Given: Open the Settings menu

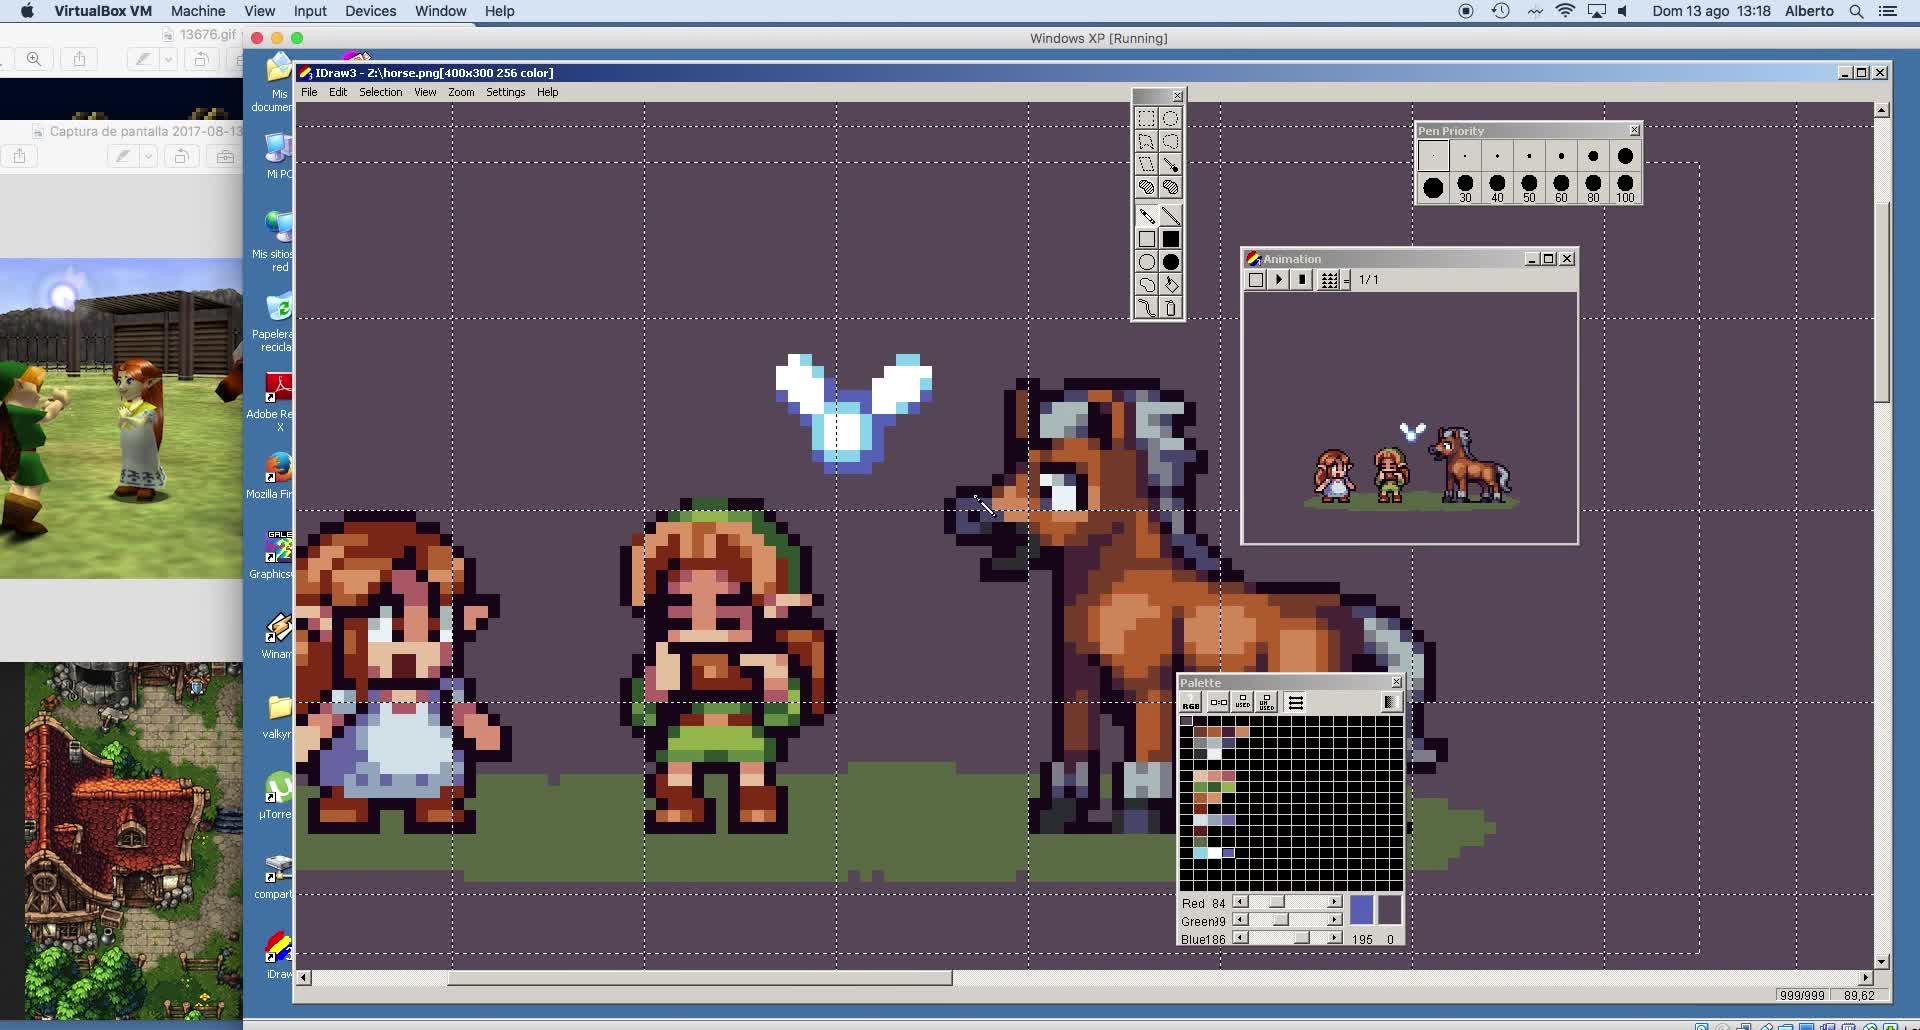Looking at the screenshot, I should click(505, 92).
